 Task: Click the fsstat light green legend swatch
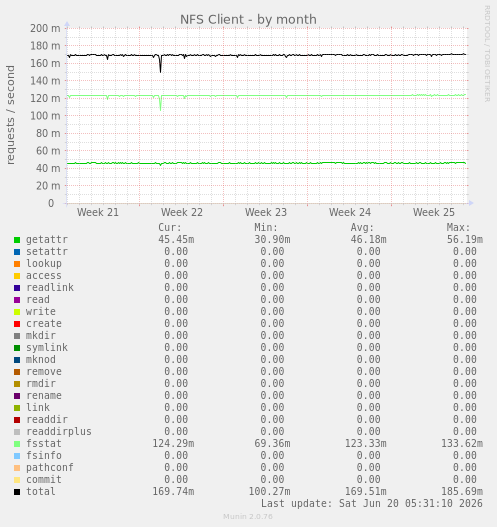(17, 444)
